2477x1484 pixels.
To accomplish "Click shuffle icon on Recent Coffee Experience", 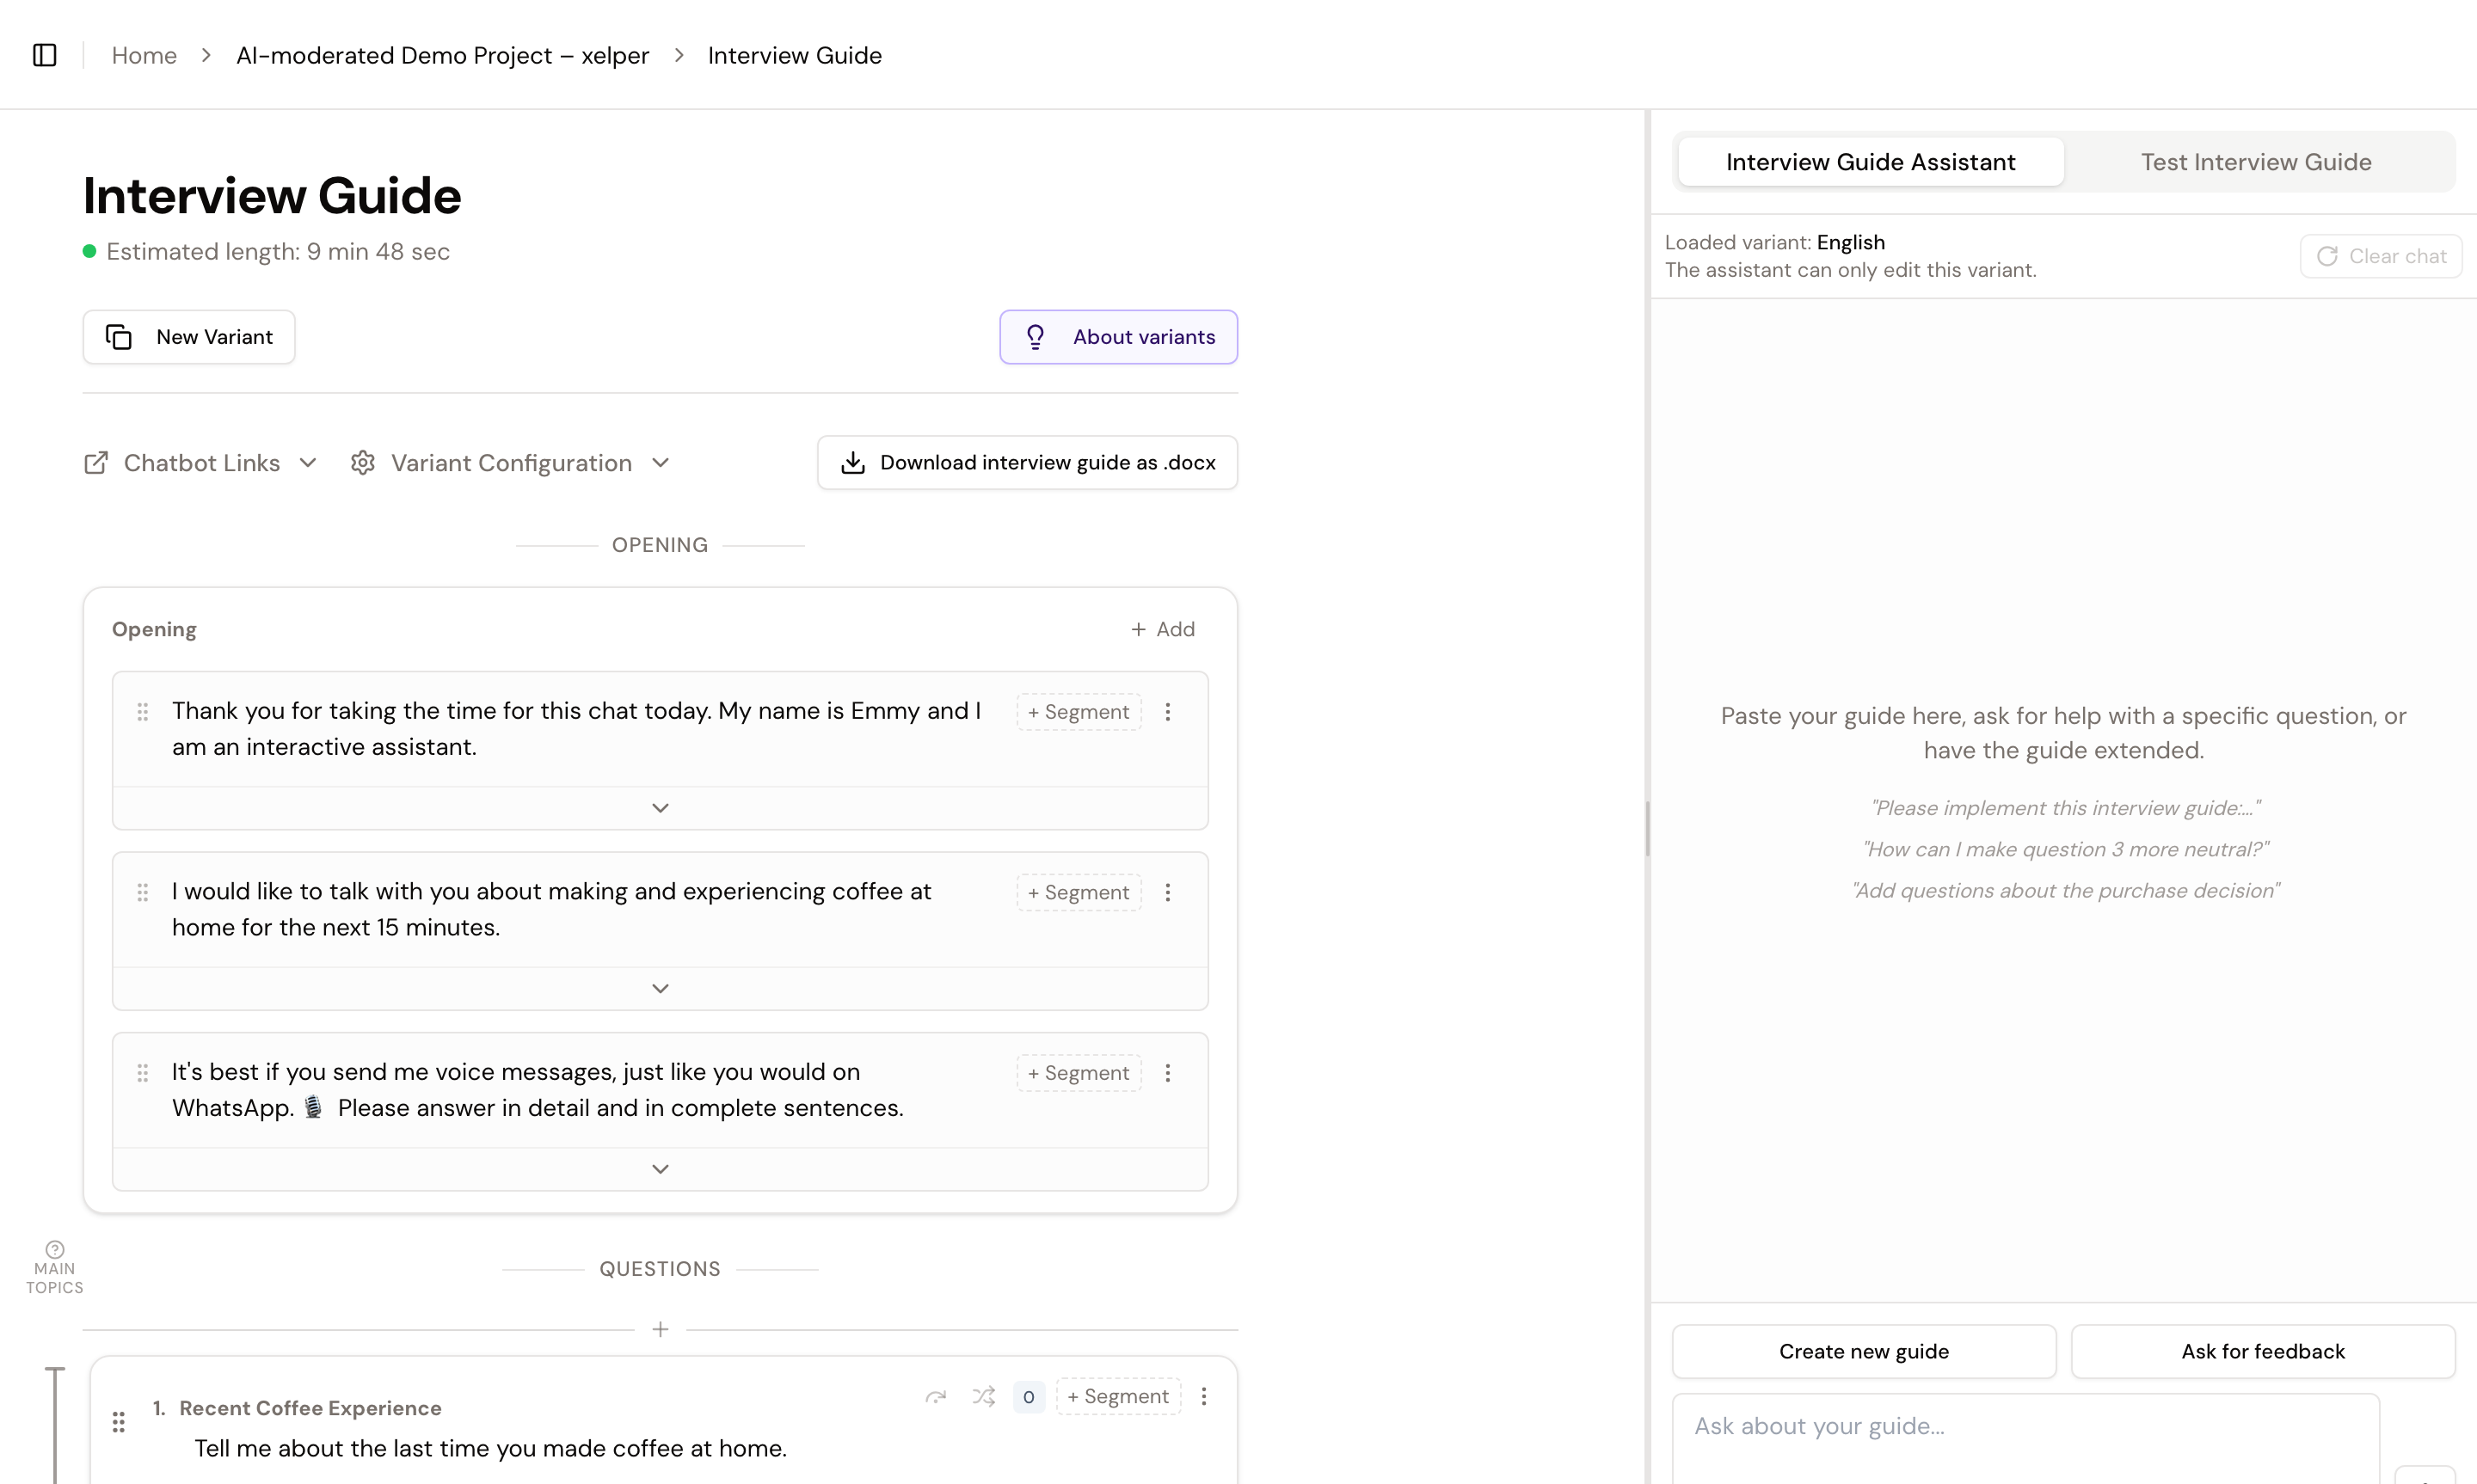I will (x=984, y=1396).
